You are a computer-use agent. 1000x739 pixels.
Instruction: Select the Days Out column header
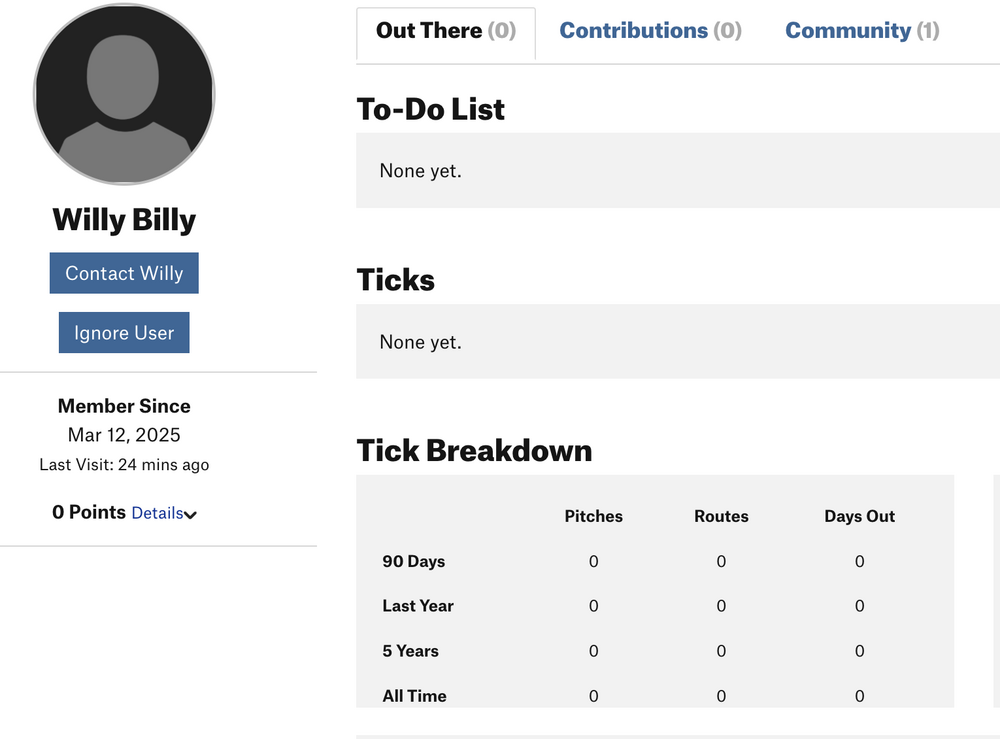(860, 516)
